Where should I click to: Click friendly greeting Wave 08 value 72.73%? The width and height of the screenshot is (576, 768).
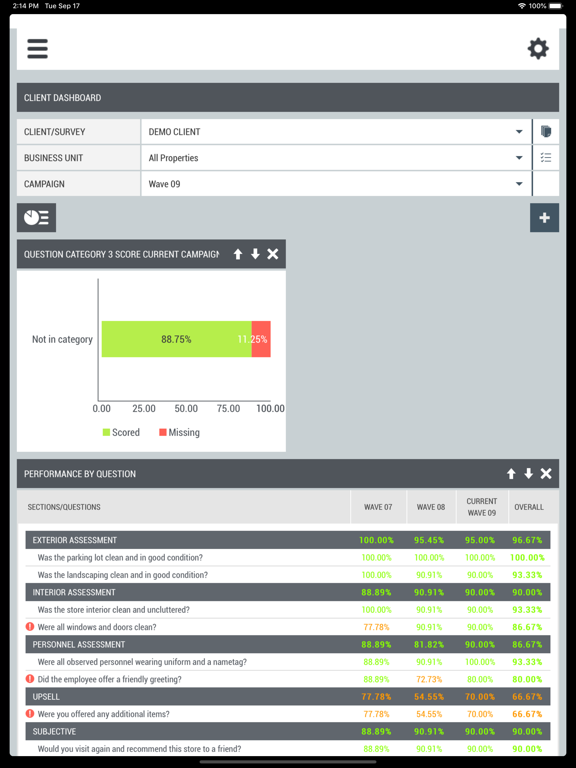click(429, 679)
